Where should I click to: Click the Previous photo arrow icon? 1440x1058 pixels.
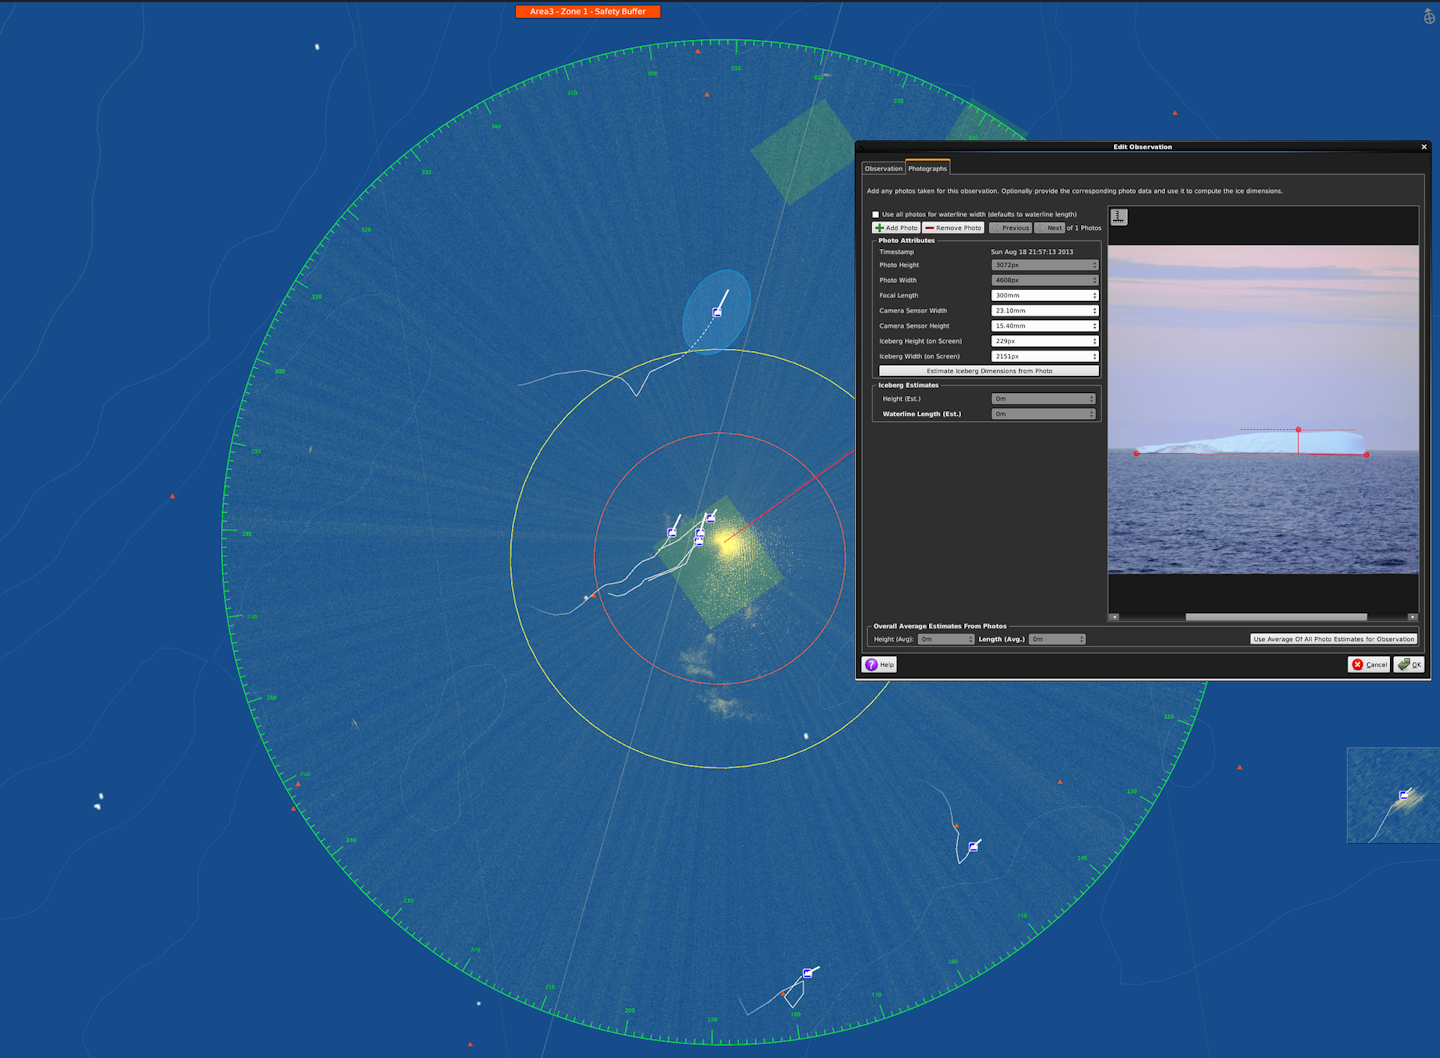click(996, 228)
